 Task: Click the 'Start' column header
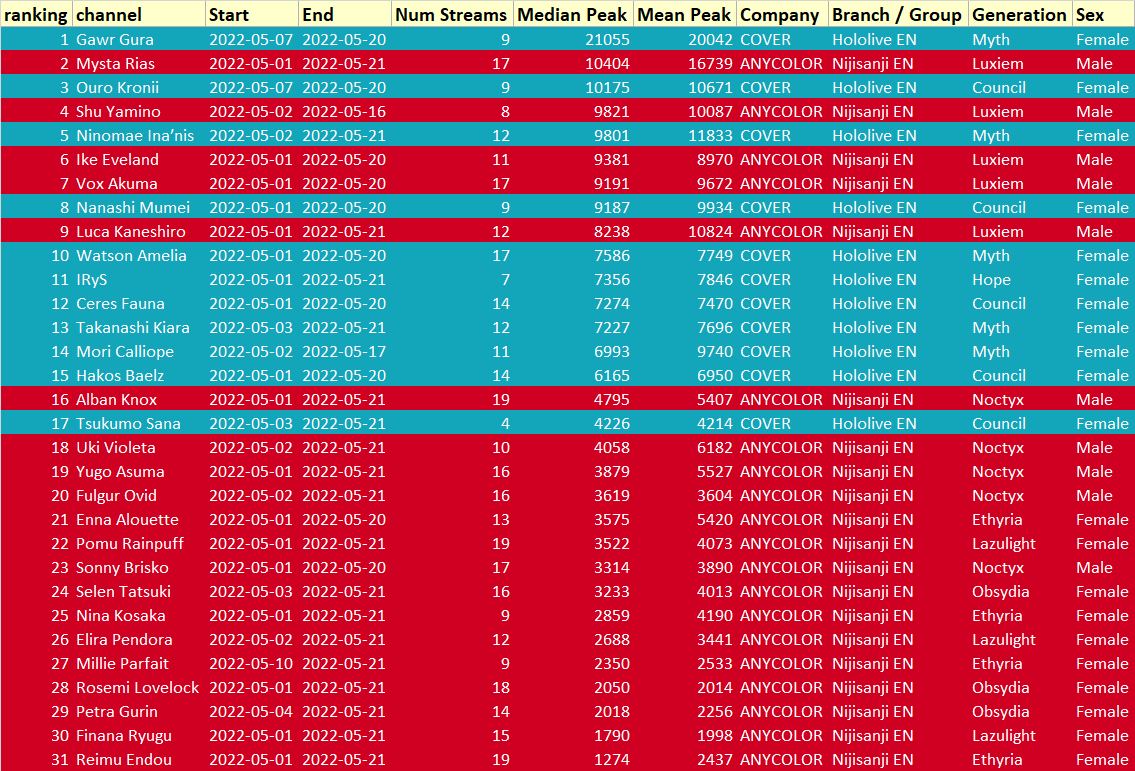[x=252, y=14]
